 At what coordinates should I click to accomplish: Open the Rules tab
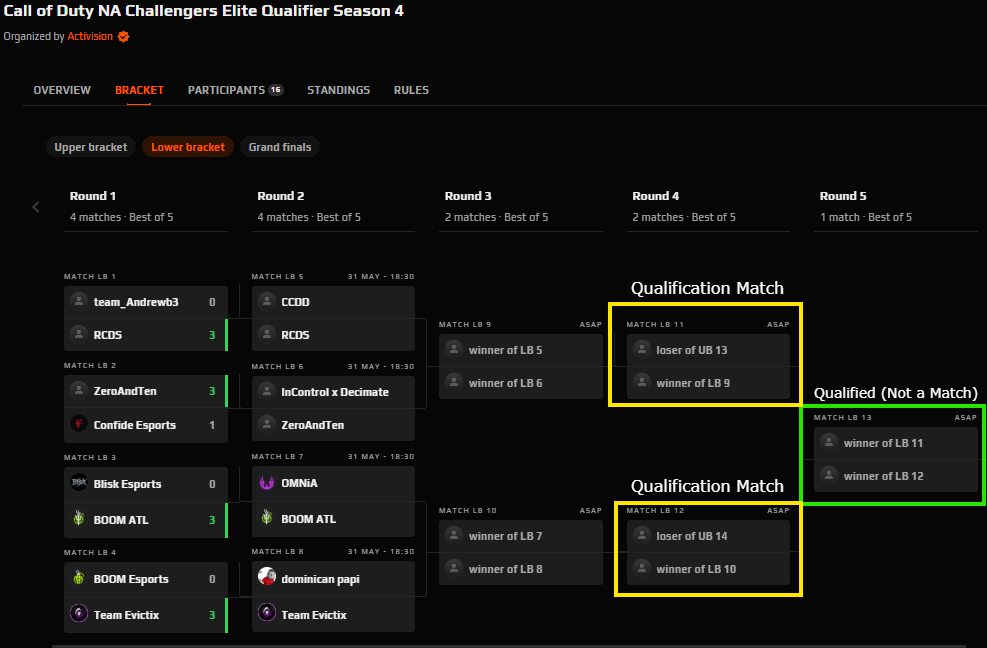[x=411, y=90]
